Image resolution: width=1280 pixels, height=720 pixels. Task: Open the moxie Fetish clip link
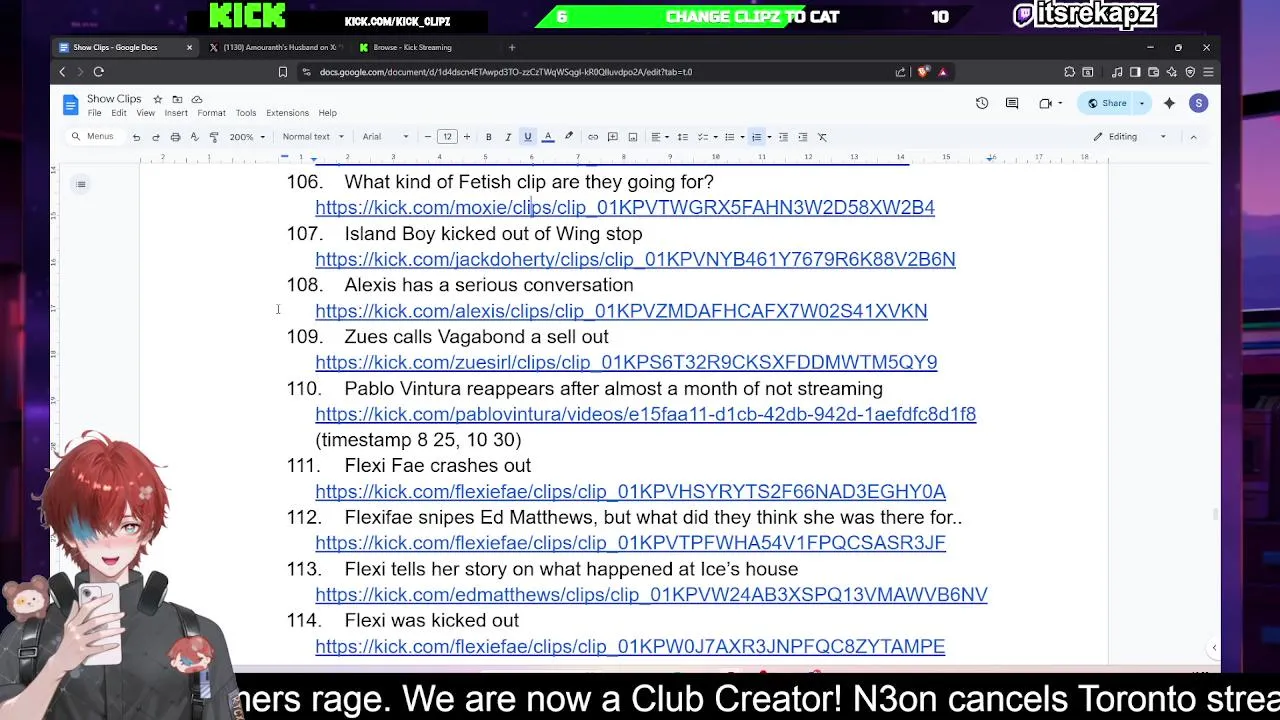click(625, 207)
